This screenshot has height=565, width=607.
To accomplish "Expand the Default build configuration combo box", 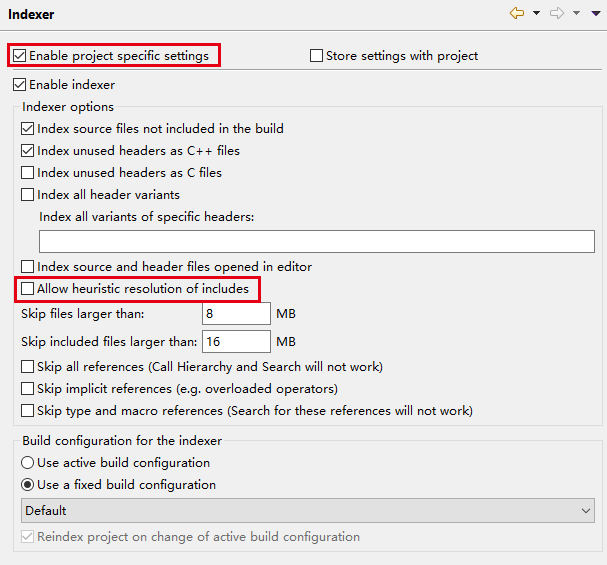I will pos(308,511).
